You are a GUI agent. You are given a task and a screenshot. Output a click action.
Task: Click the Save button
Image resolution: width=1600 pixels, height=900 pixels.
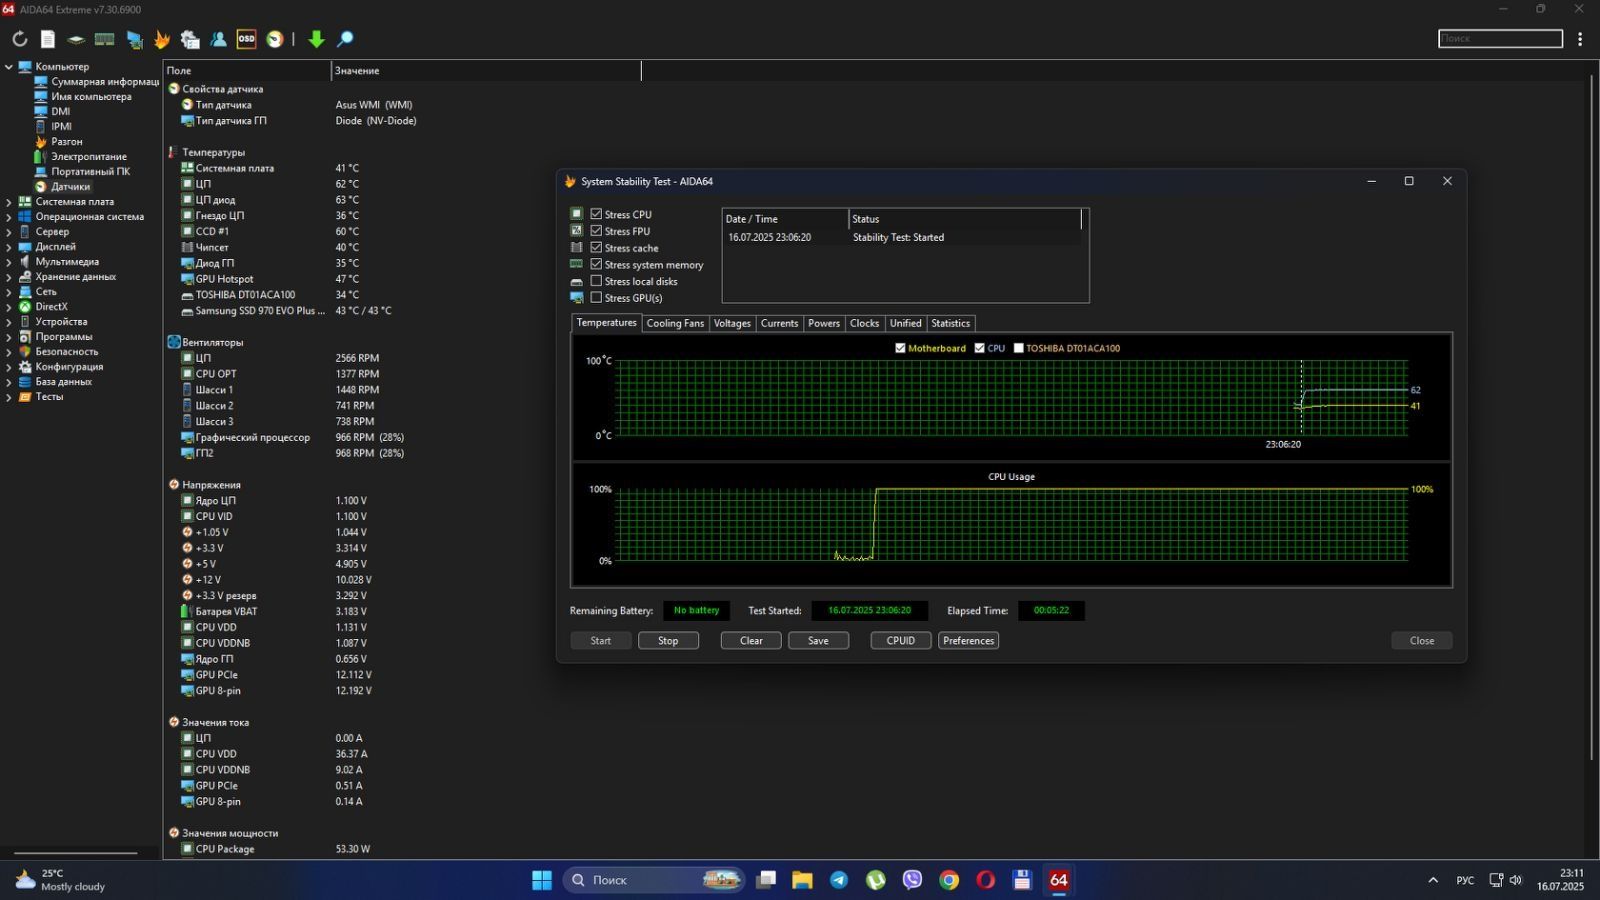[818, 641]
